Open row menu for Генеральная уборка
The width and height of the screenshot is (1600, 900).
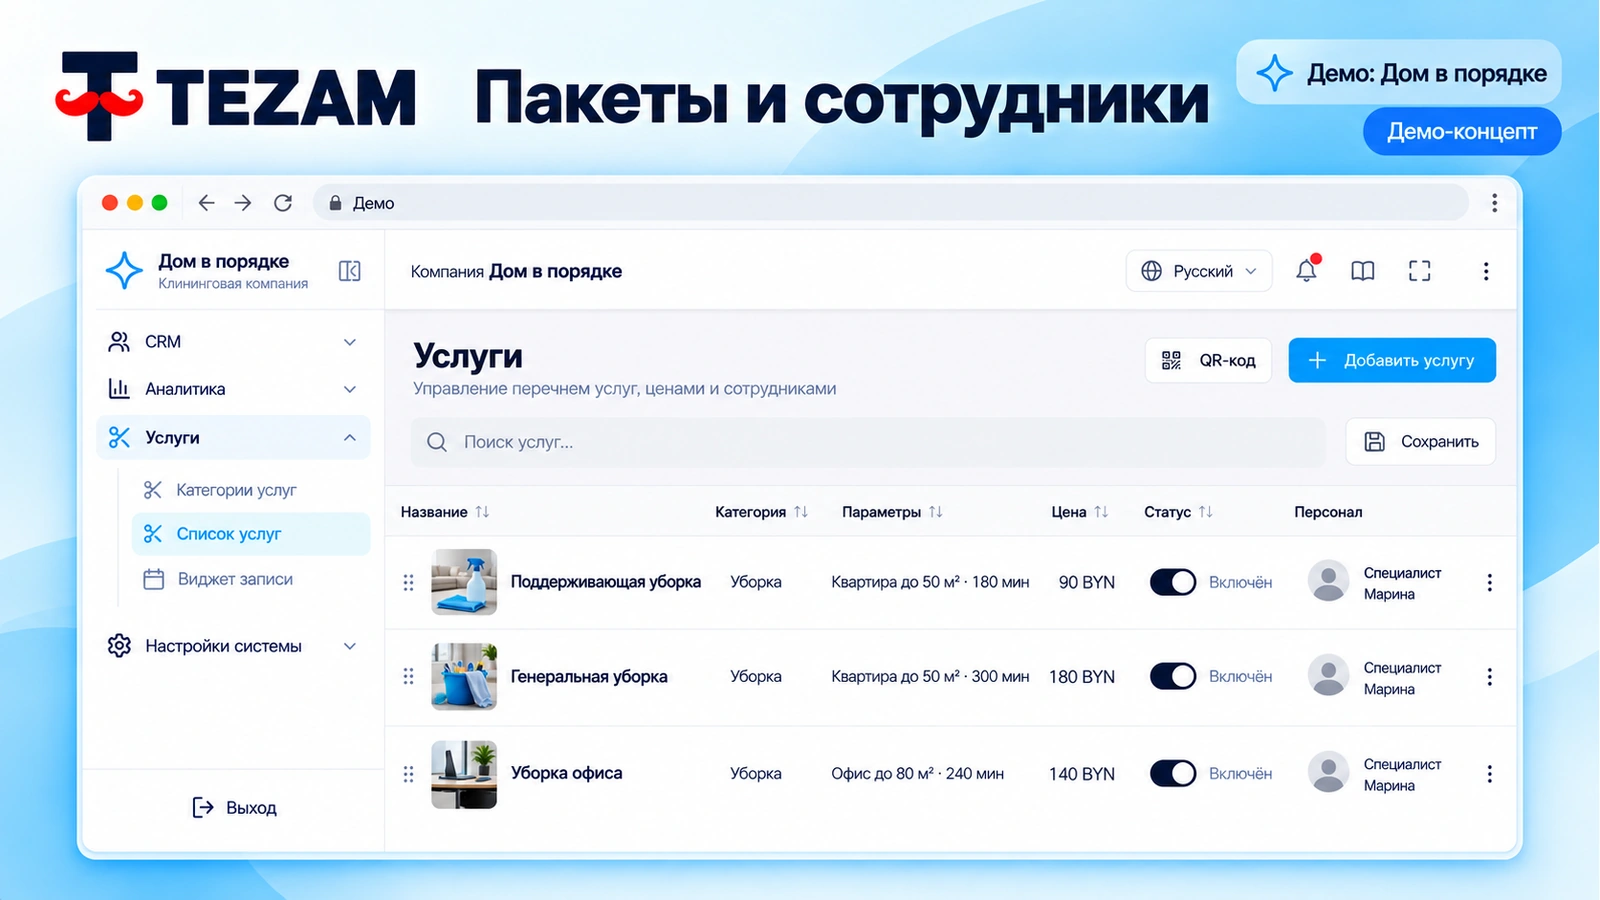tap(1489, 677)
